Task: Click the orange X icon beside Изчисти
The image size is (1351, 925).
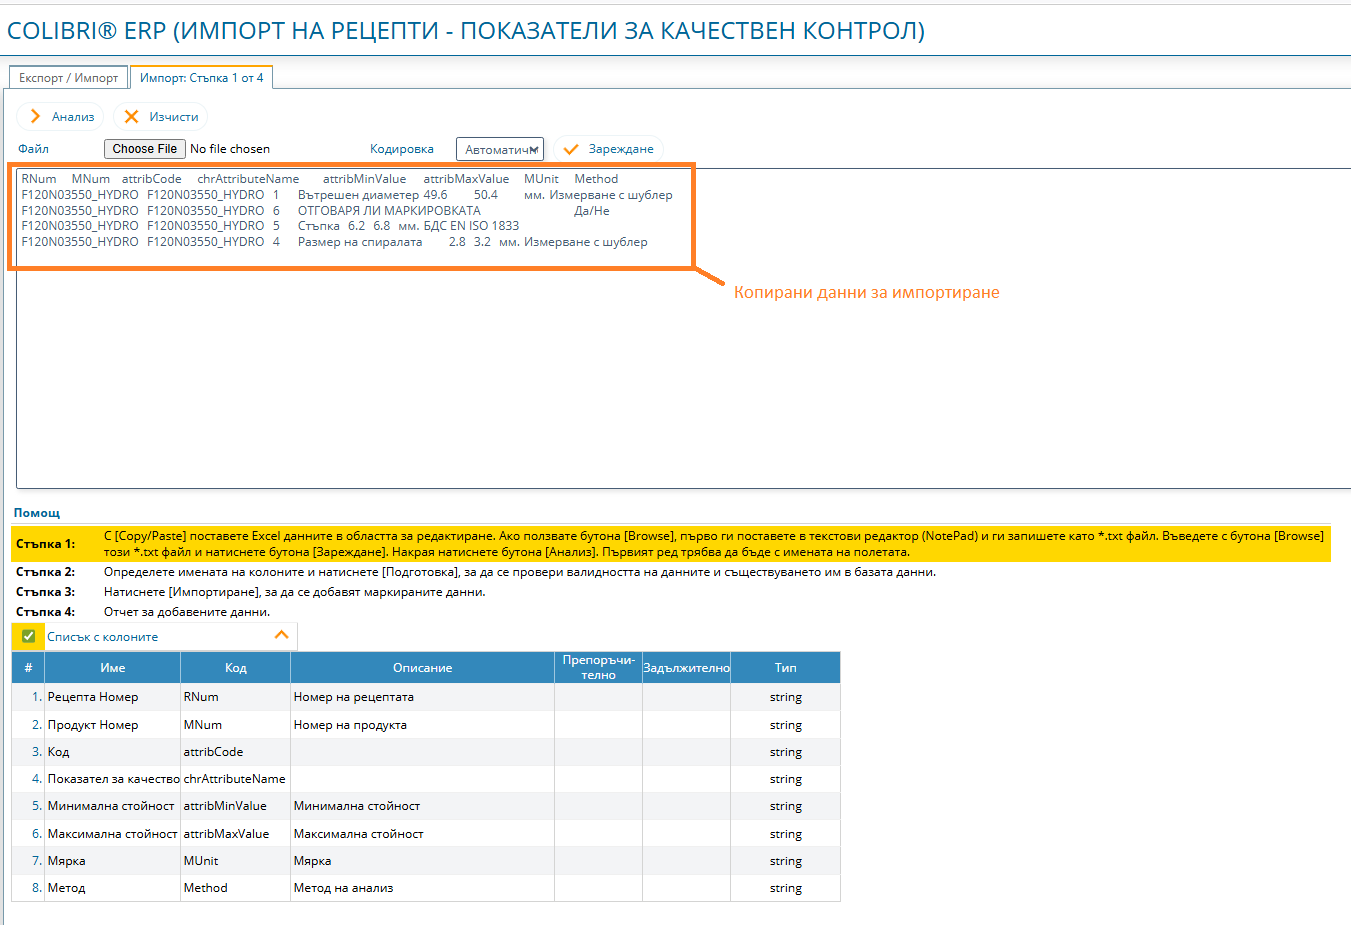Action: pyautogui.click(x=131, y=117)
